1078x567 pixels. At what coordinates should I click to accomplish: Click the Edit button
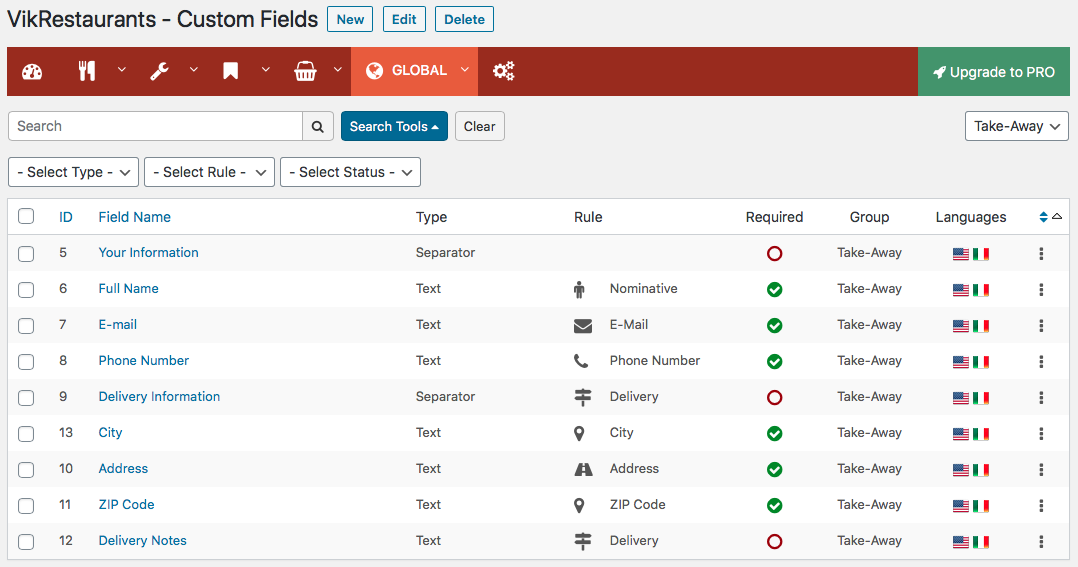click(x=404, y=19)
